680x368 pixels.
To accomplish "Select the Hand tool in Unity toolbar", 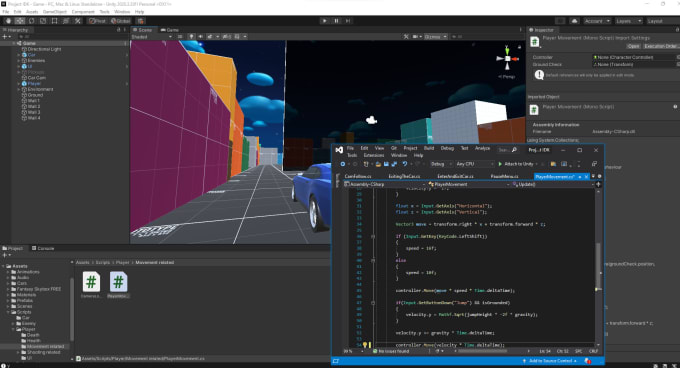I will point(8,21).
